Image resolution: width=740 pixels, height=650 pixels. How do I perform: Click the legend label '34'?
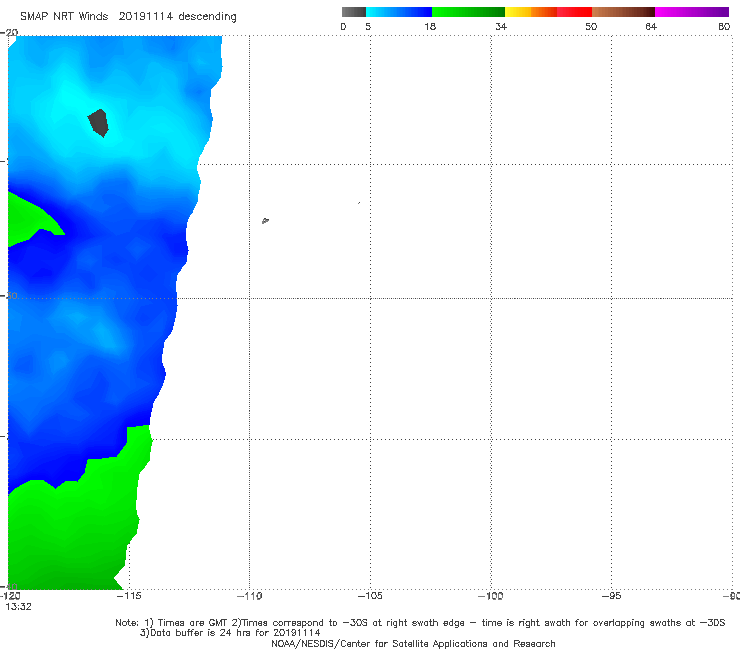click(501, 27)
